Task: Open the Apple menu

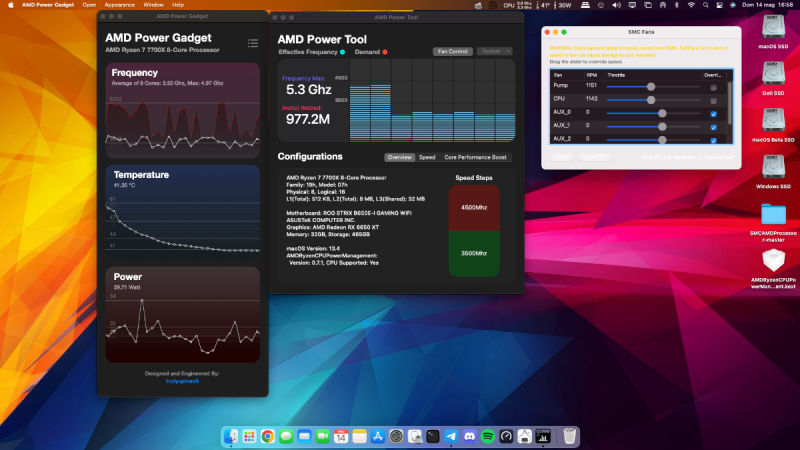Action: coord(11,5)
